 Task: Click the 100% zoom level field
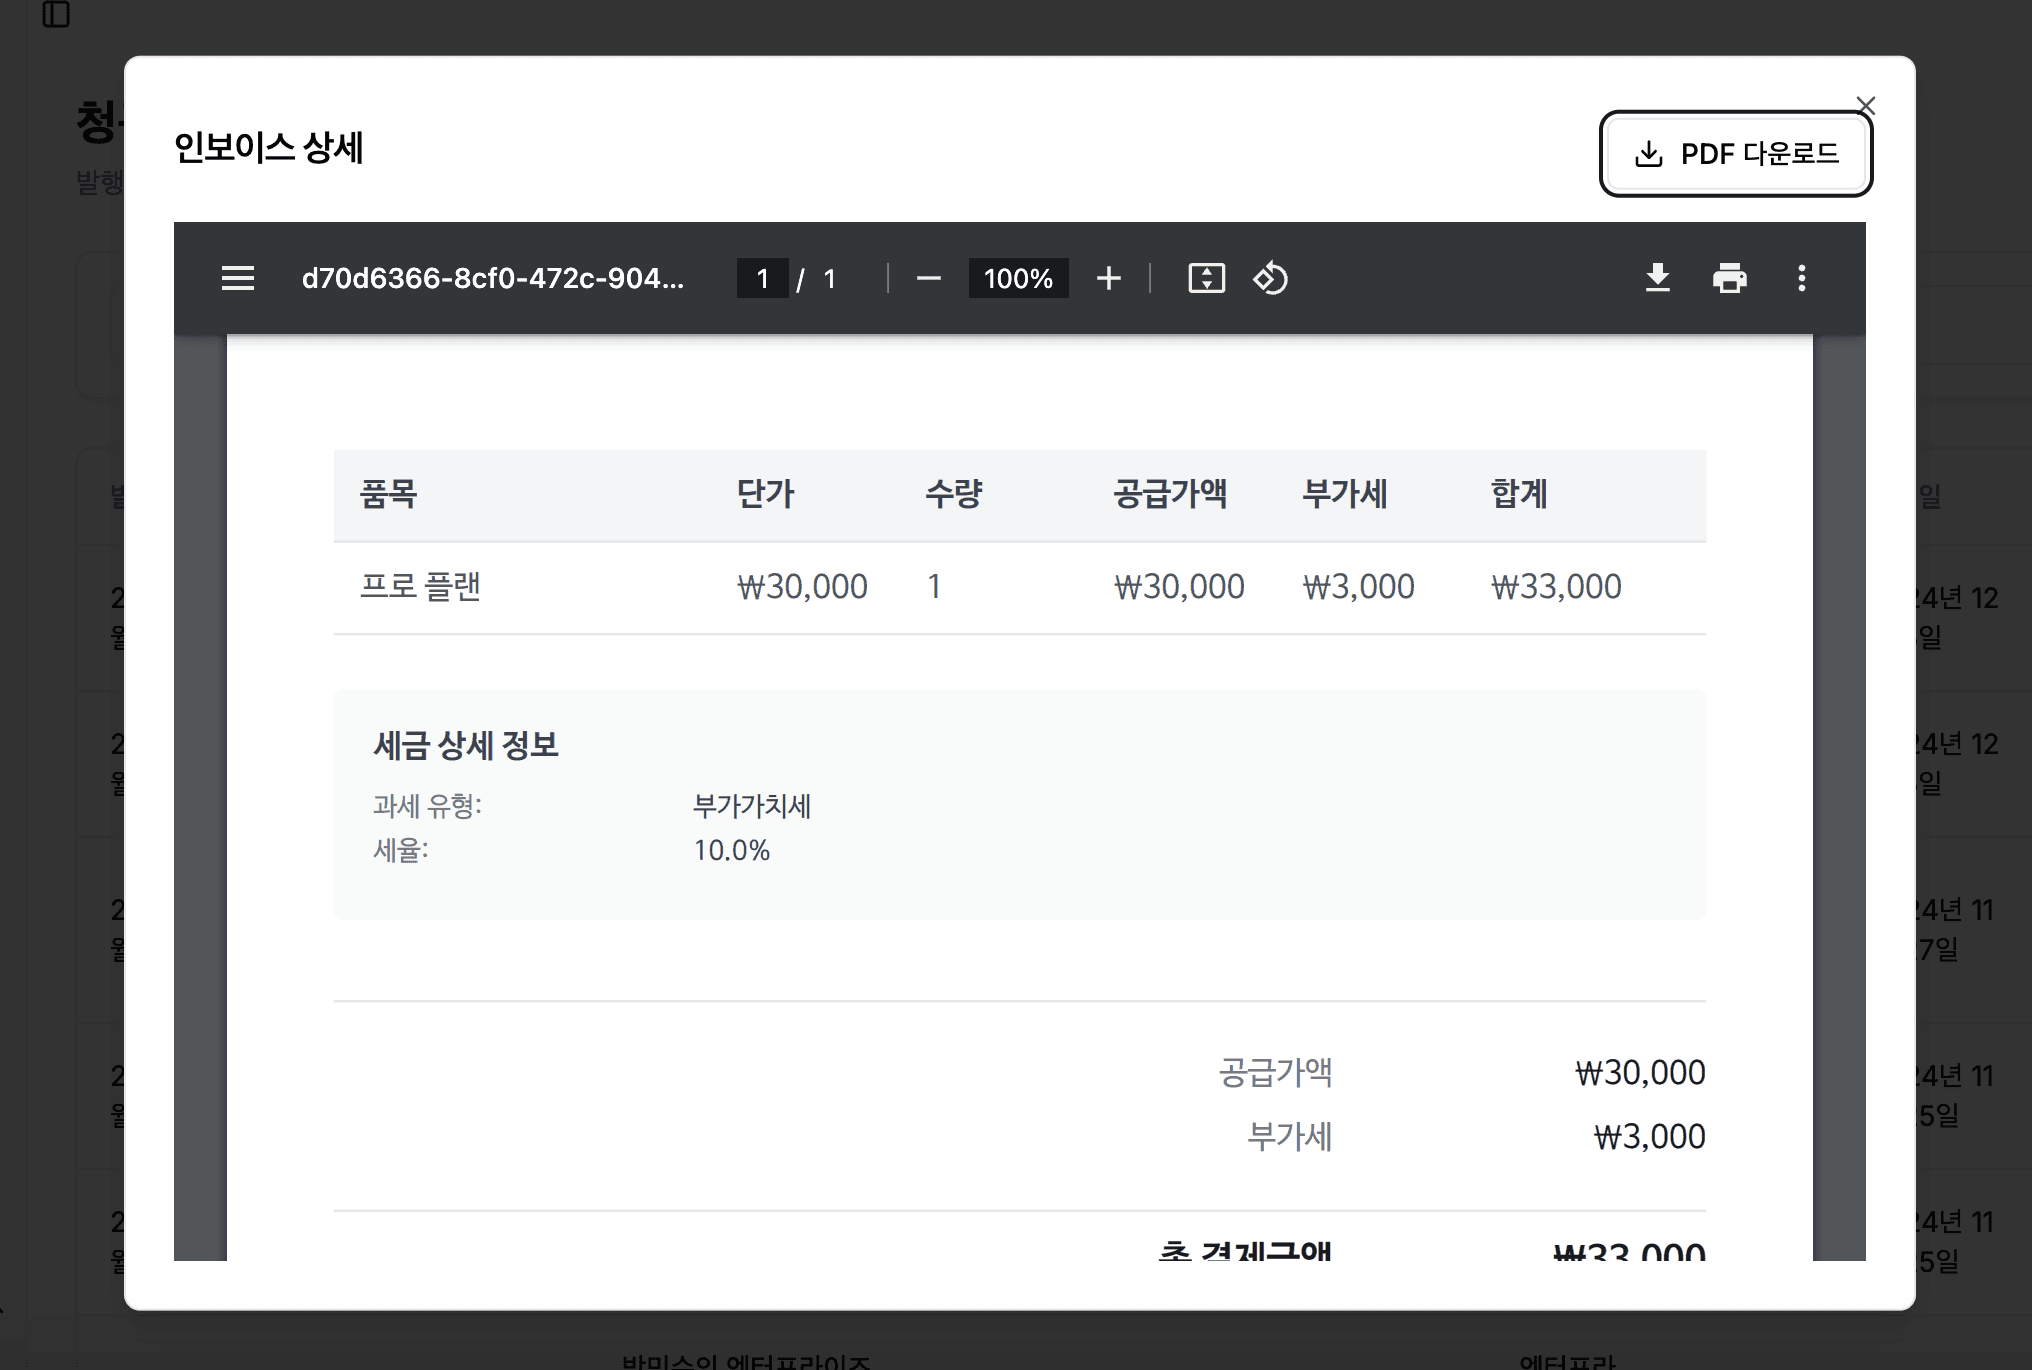click(x=1018, y=278)
